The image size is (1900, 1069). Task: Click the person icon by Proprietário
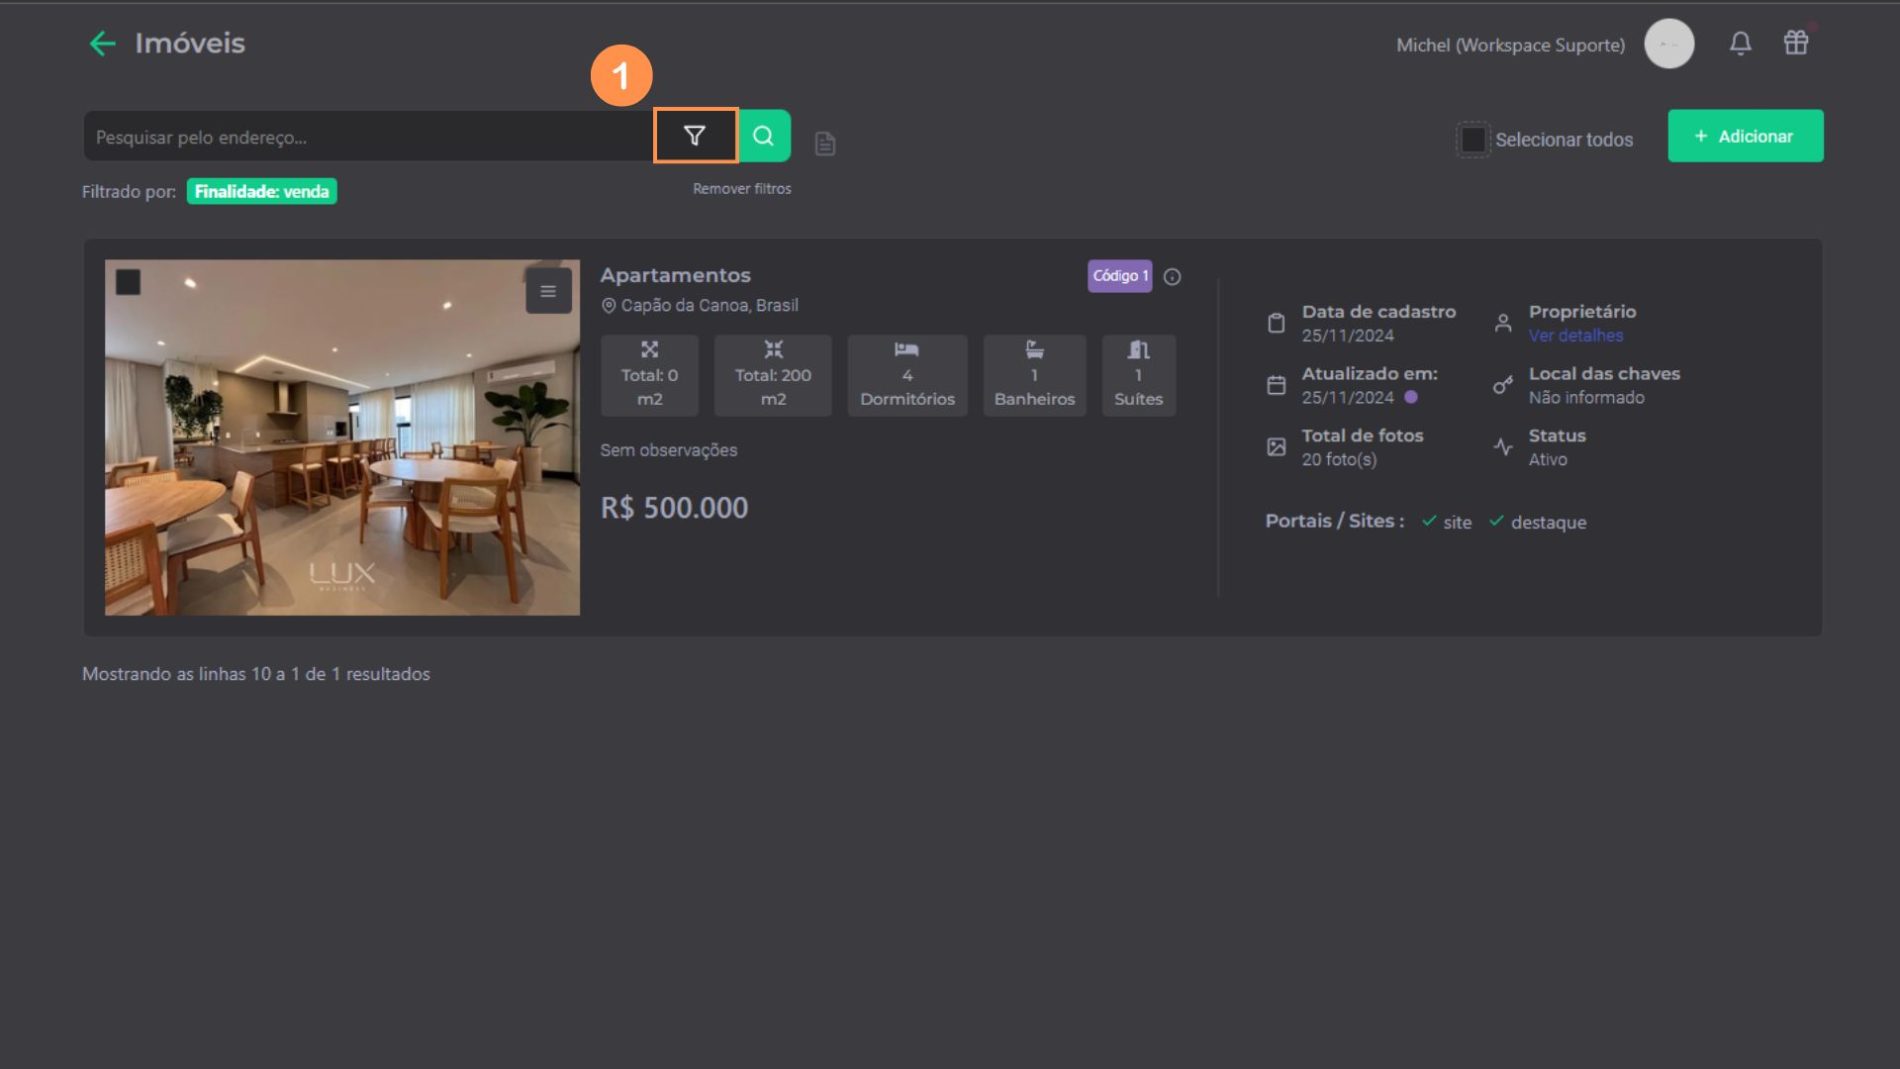coord(1503,323)
